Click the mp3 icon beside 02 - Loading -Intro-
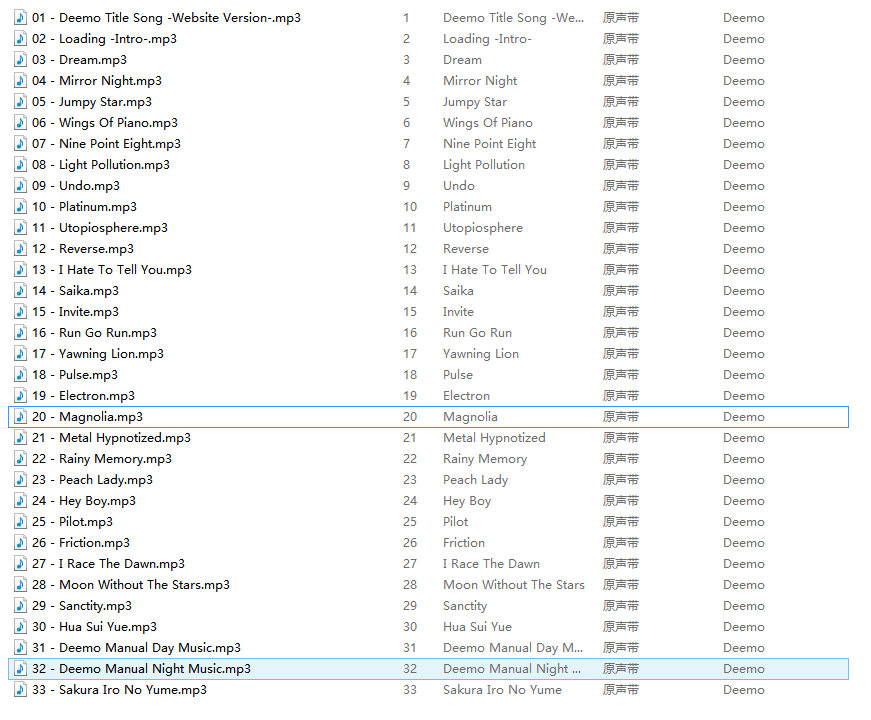The image size is (871, 720). (20, 38)
